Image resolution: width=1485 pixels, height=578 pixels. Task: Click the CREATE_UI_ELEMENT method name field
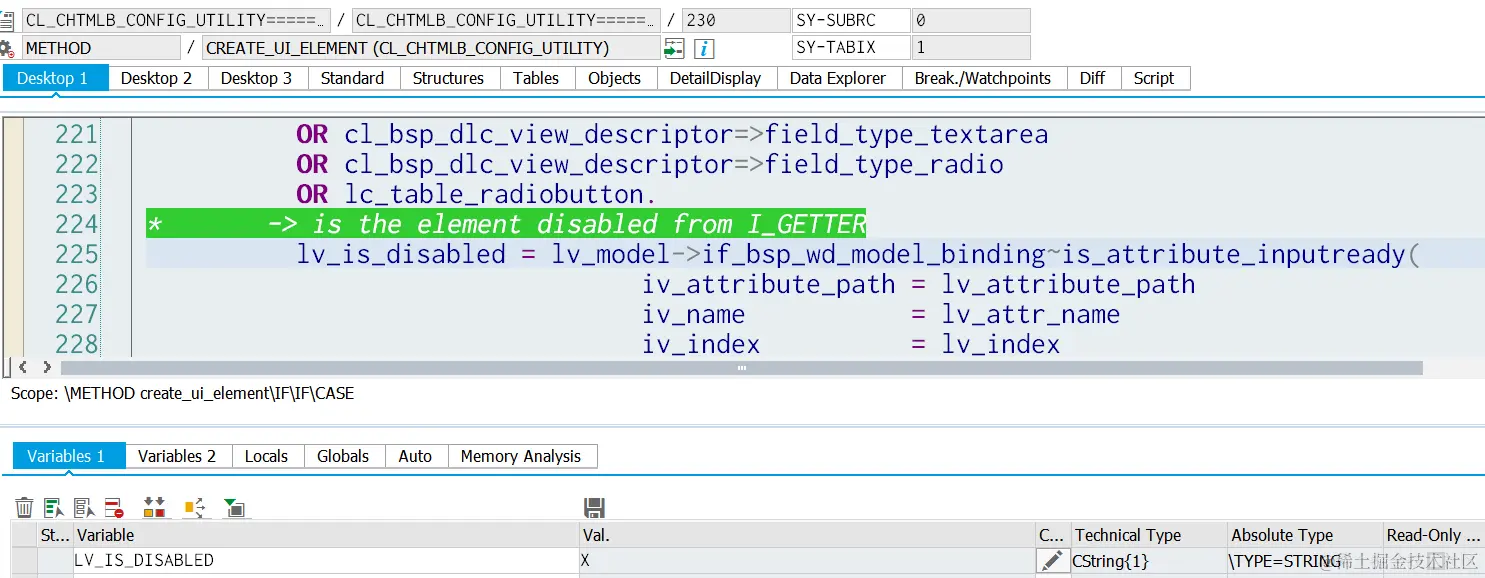point(431,48)
